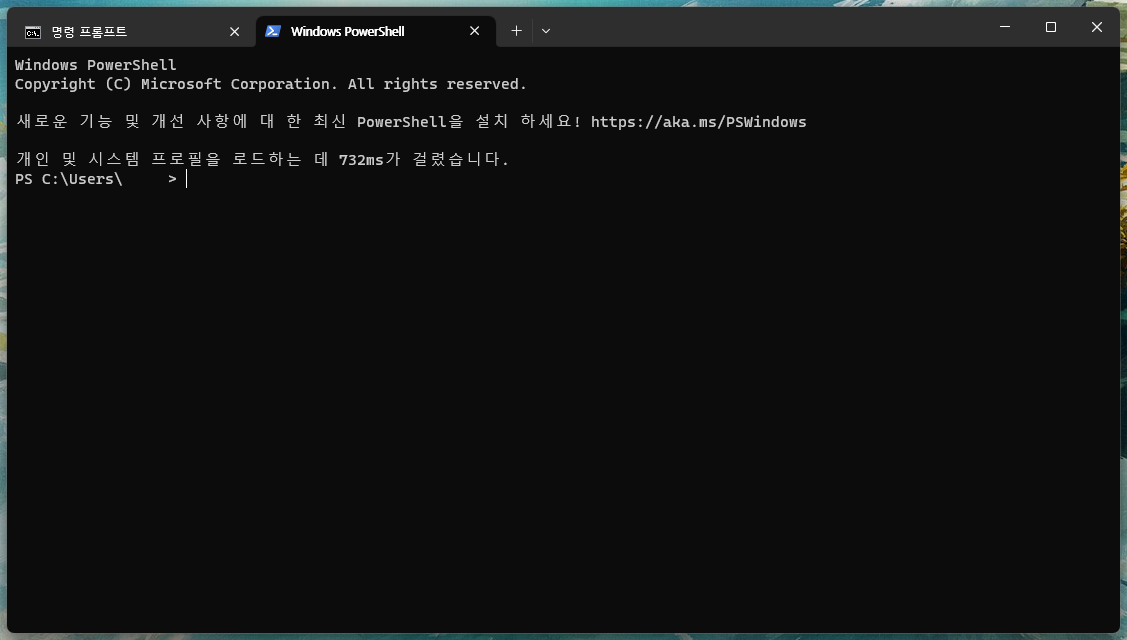Minimize the terminal window
This screenshot has width=1127, height=640.
(x=1005, y=27)
